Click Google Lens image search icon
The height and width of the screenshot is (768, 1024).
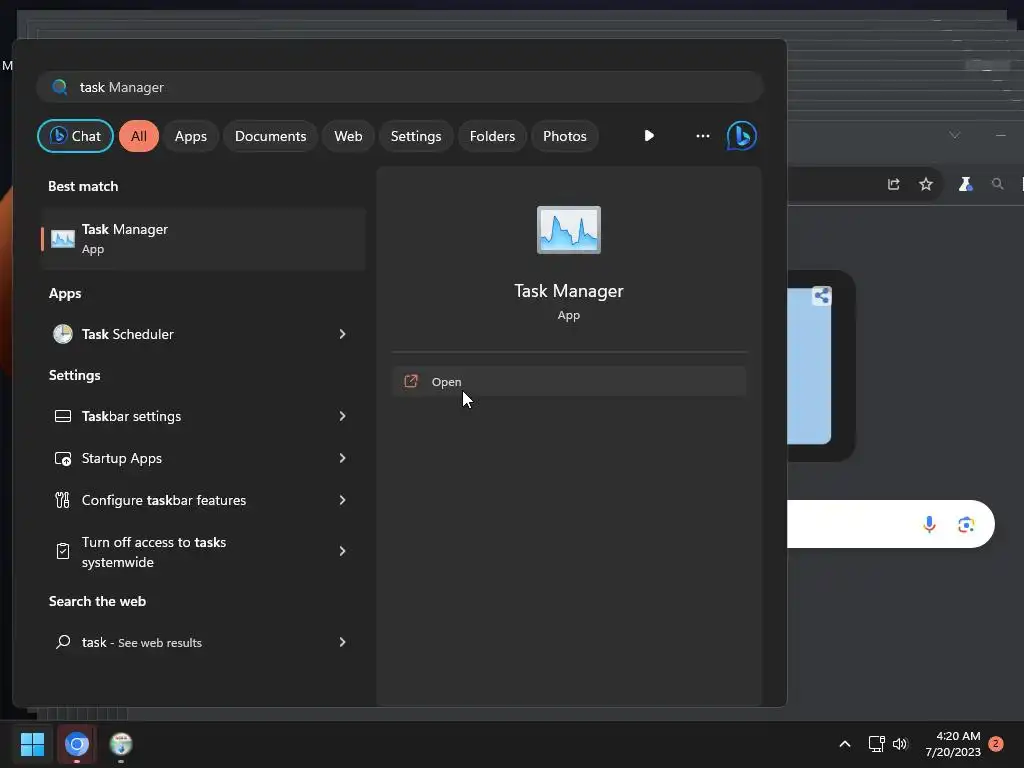pos(967,524)
